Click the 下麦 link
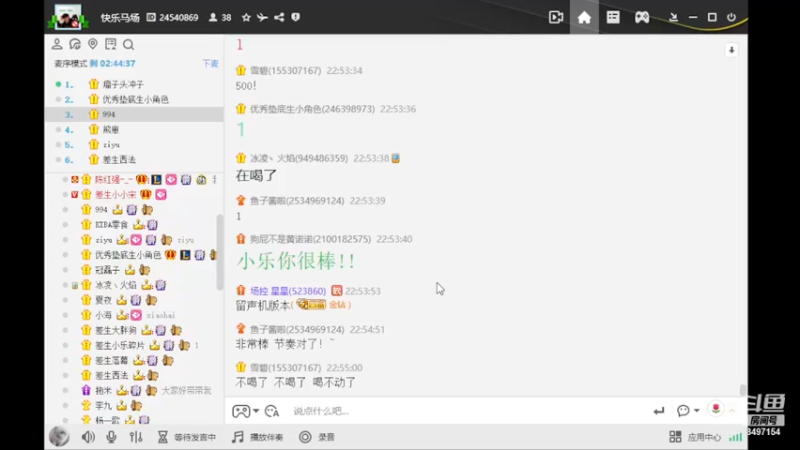 tap(210, 63)
